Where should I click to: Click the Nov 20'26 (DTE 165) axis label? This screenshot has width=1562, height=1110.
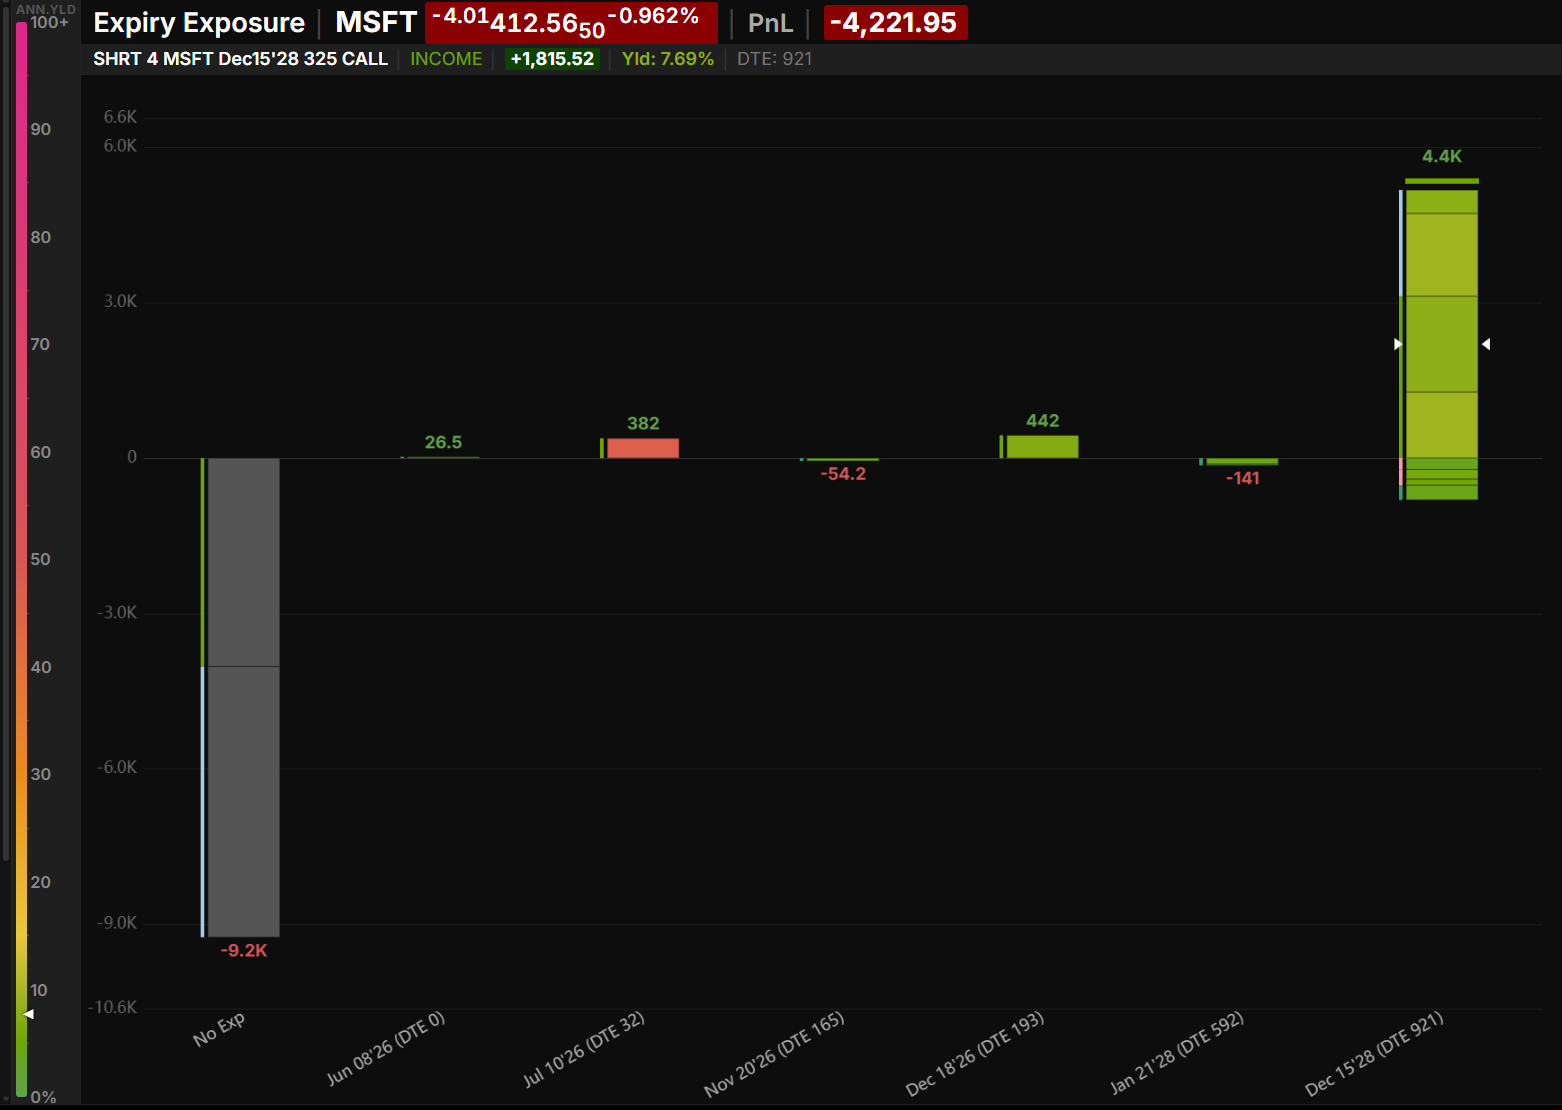click(x=774, y=1054)
